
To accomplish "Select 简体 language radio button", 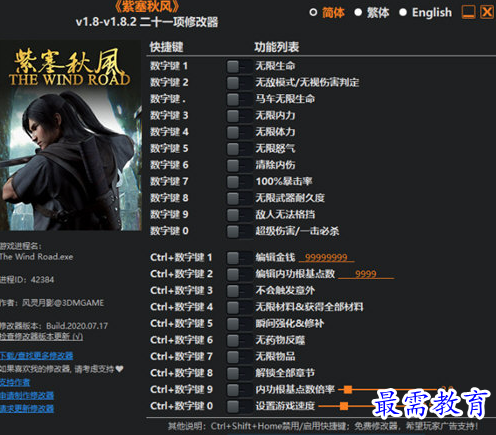I will tap(313, 13).
